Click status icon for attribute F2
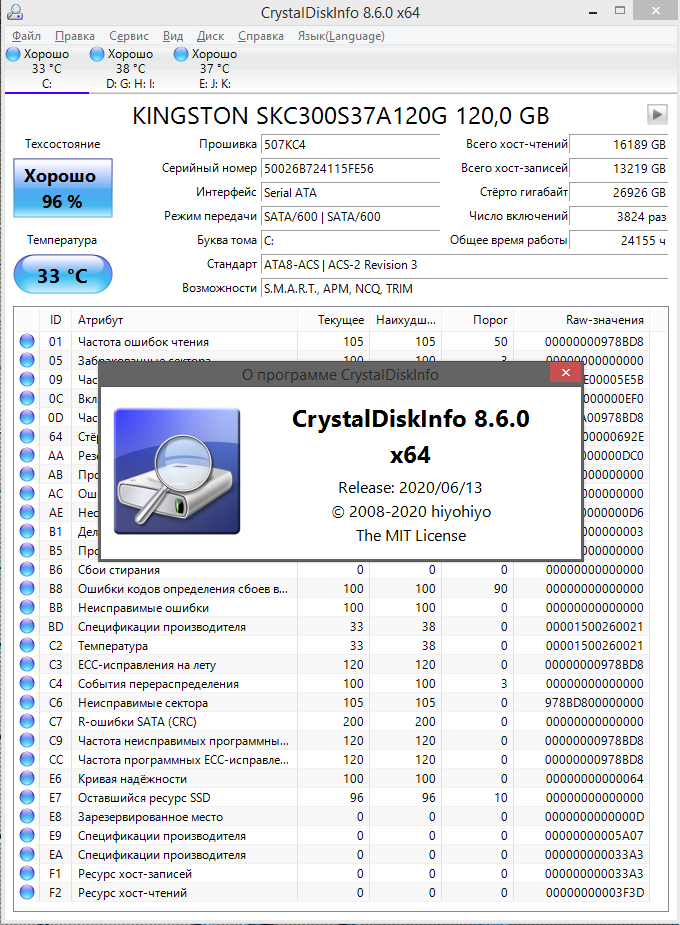Image resolution: width=680 pixels, height=925 pixels. coord(27,892)
